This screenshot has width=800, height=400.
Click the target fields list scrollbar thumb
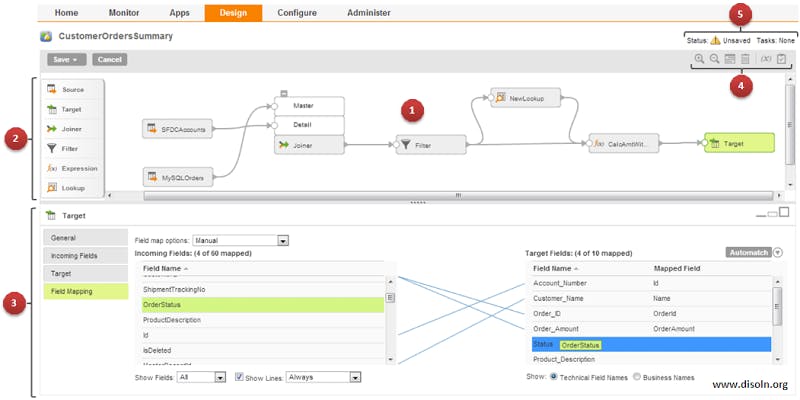point(777,306)
